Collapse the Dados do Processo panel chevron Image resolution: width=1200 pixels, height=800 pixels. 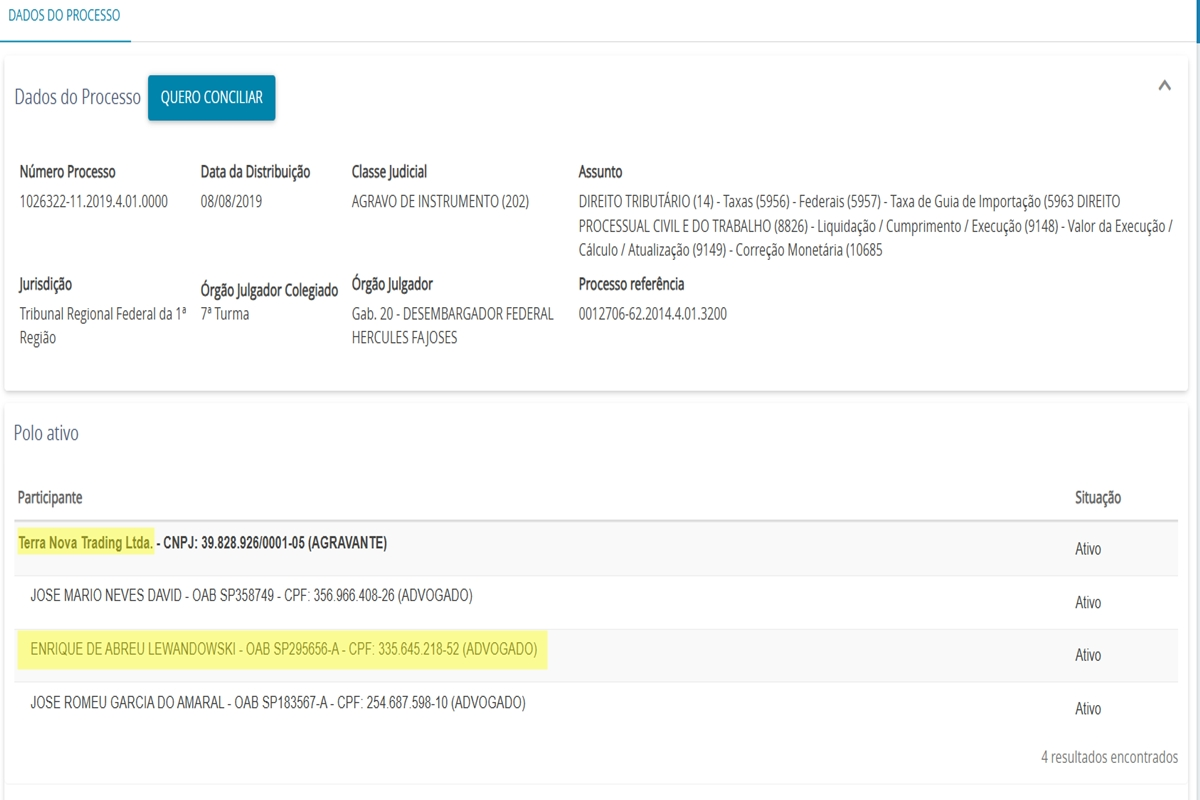pos(1164,86)
